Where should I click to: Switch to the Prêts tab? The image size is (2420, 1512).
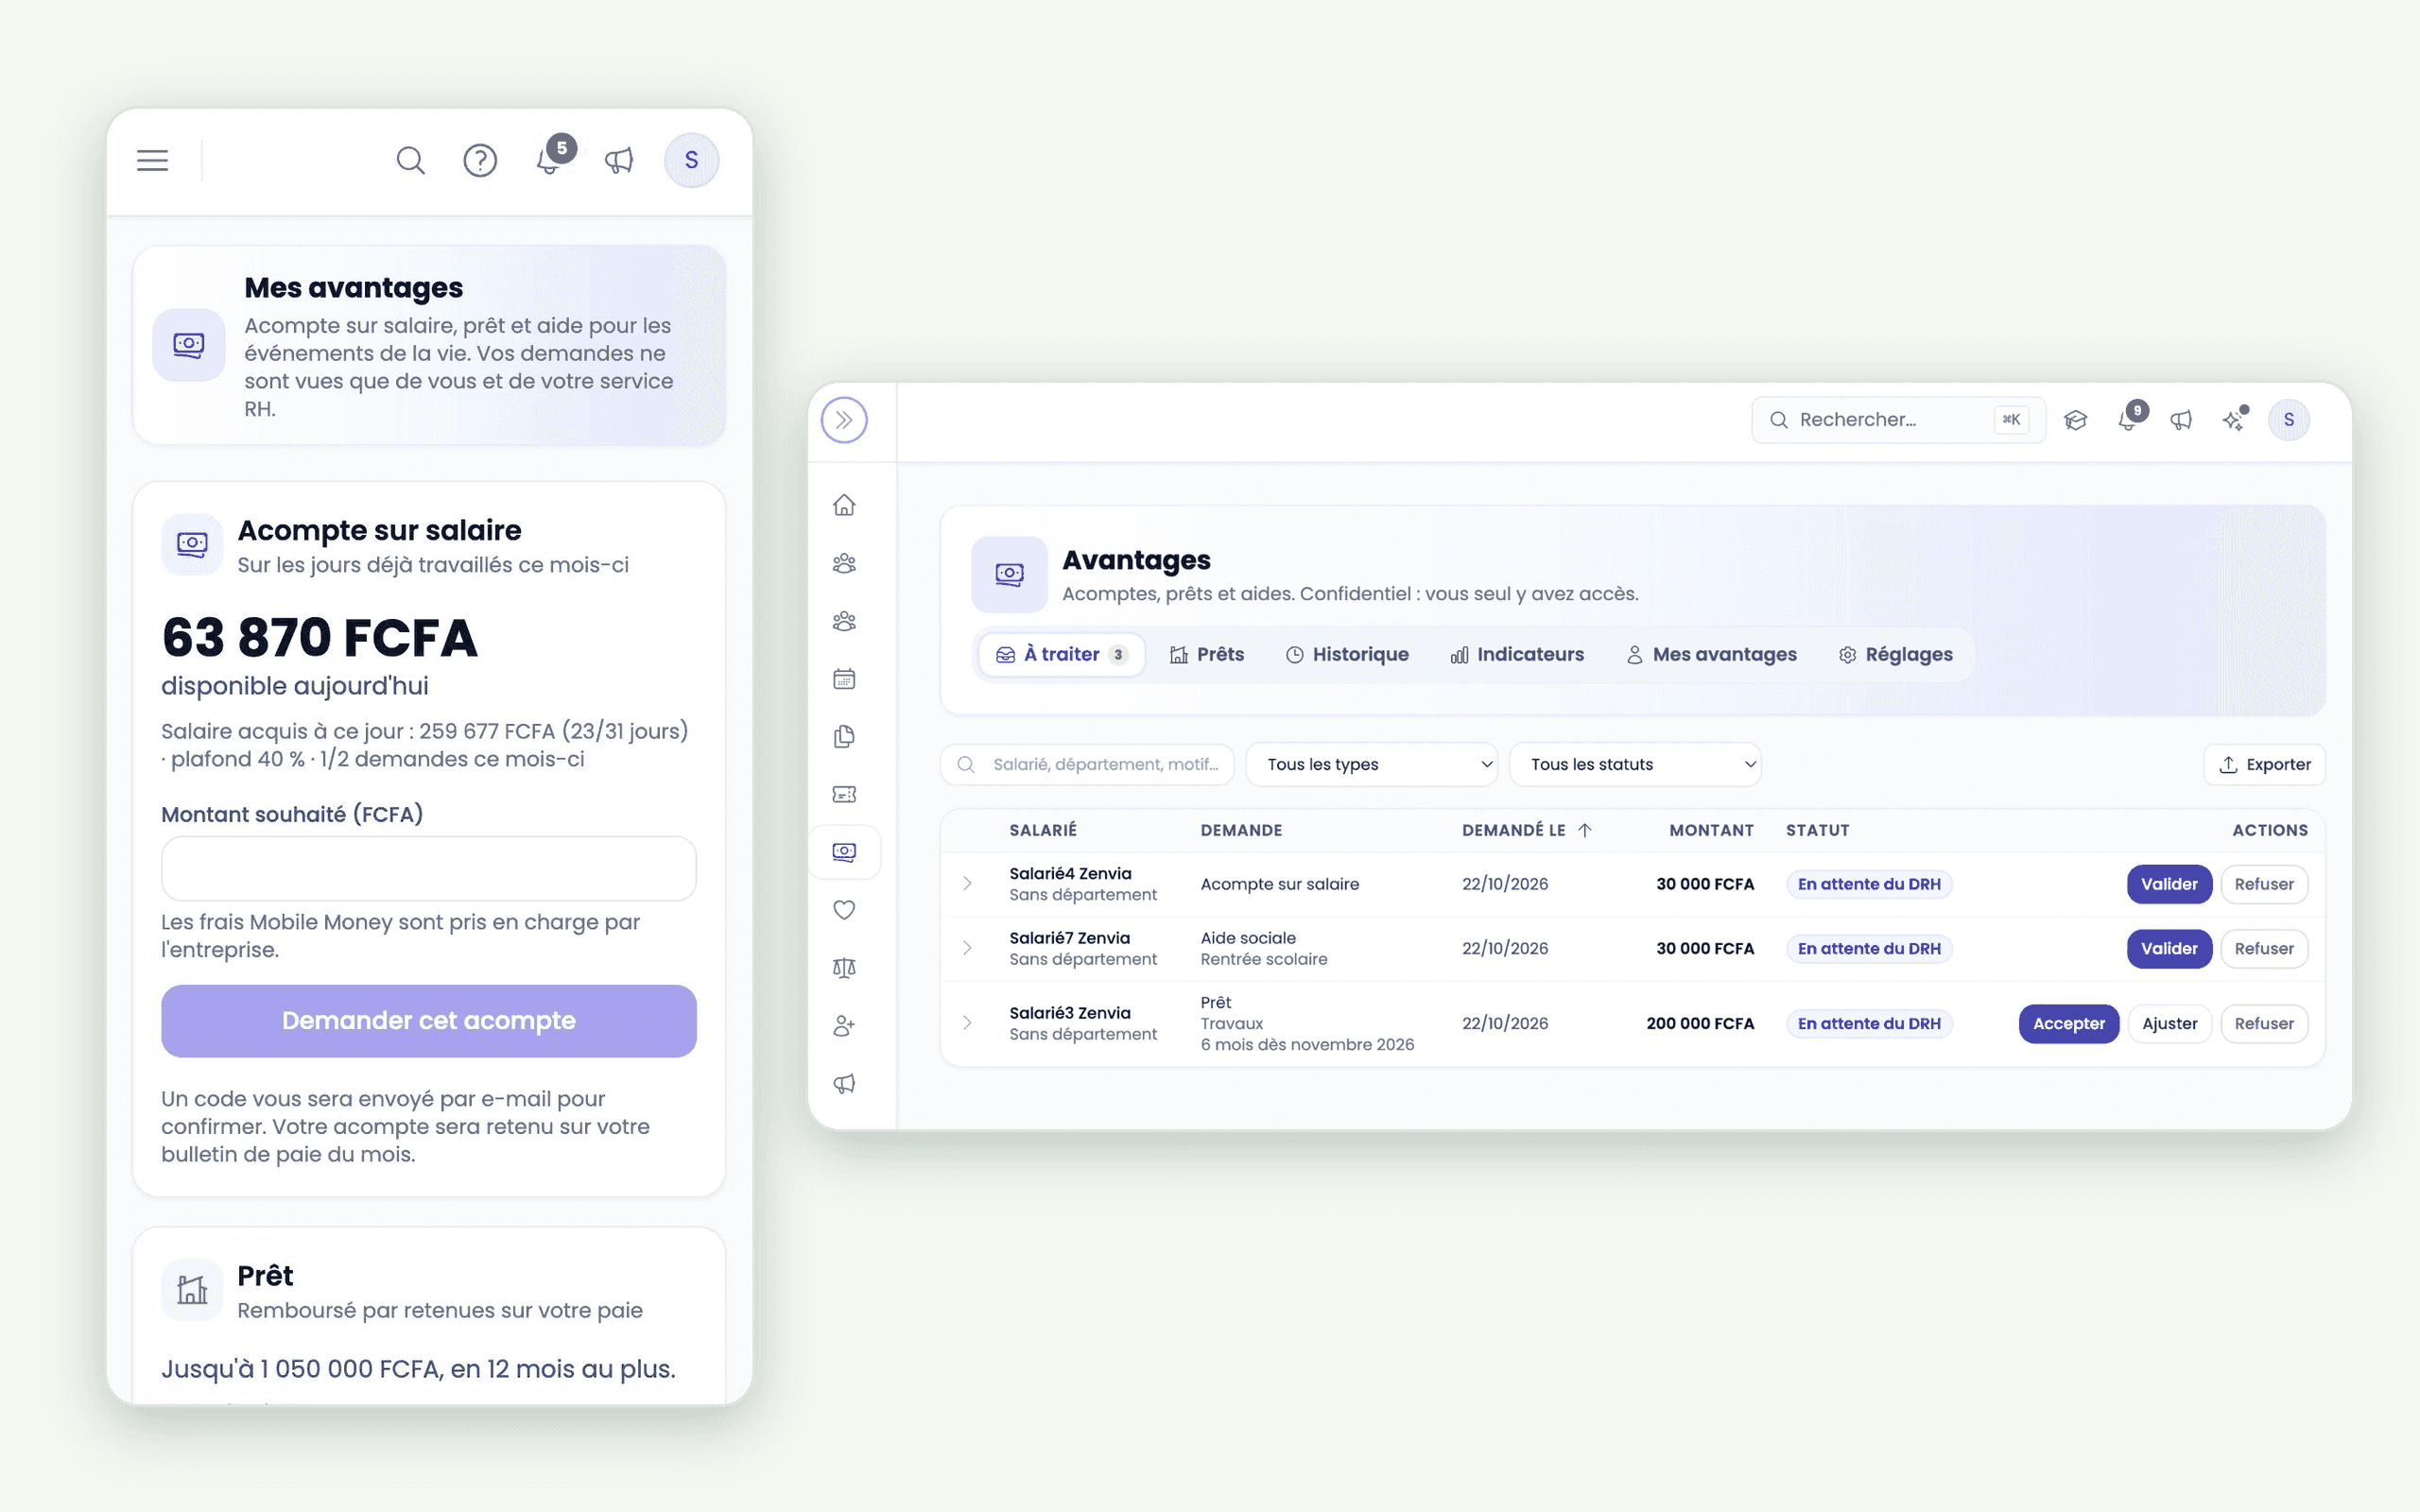tap(1207, 654)
